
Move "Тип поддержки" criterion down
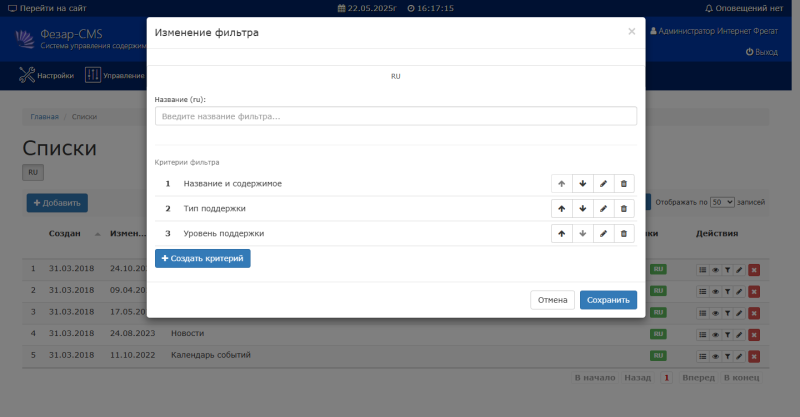(x=582, y=208)
